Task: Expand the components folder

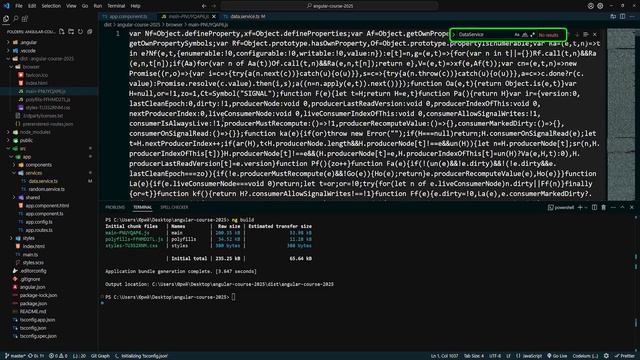Action: (x=38, y=165)
